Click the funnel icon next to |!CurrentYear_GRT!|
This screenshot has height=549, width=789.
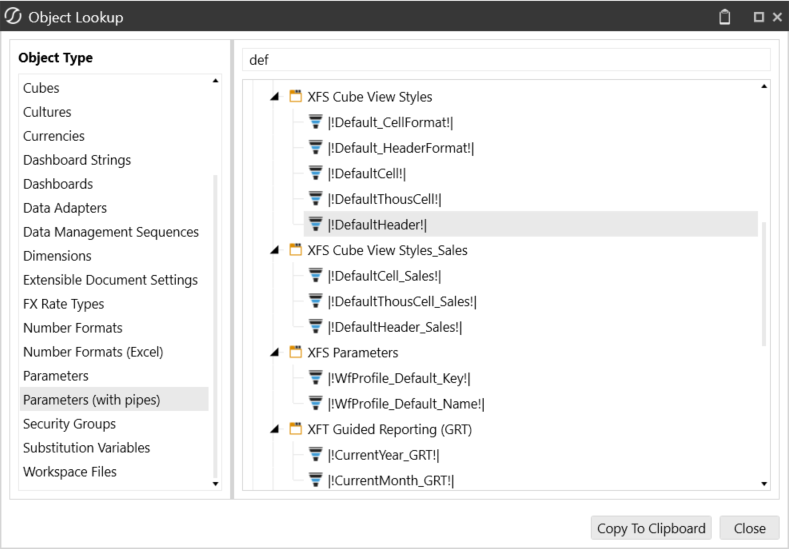point(315,455)
